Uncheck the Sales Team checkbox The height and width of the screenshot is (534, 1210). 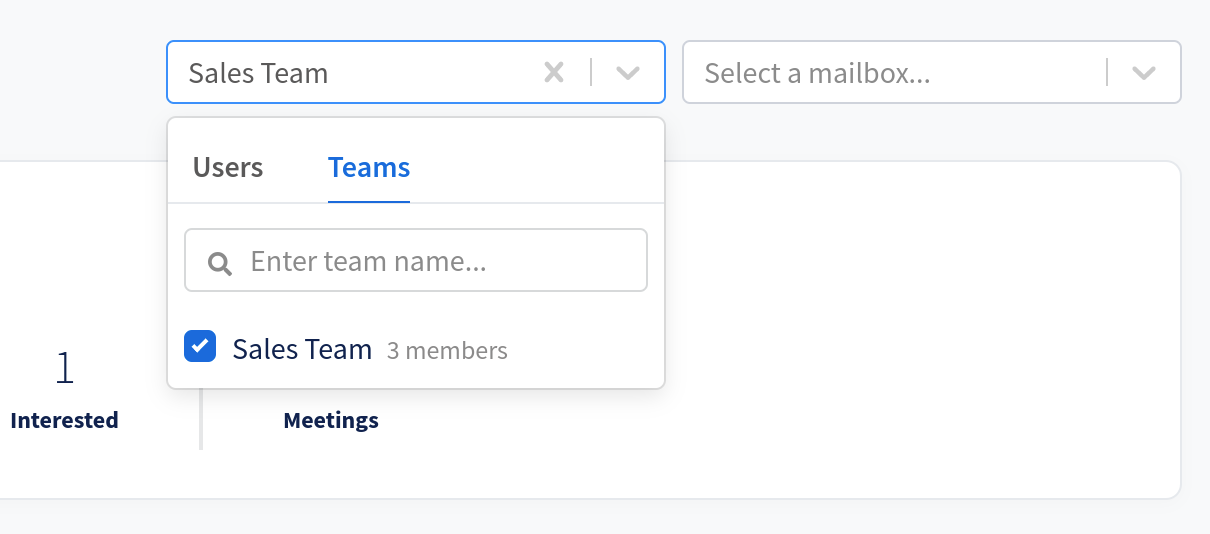200,346
